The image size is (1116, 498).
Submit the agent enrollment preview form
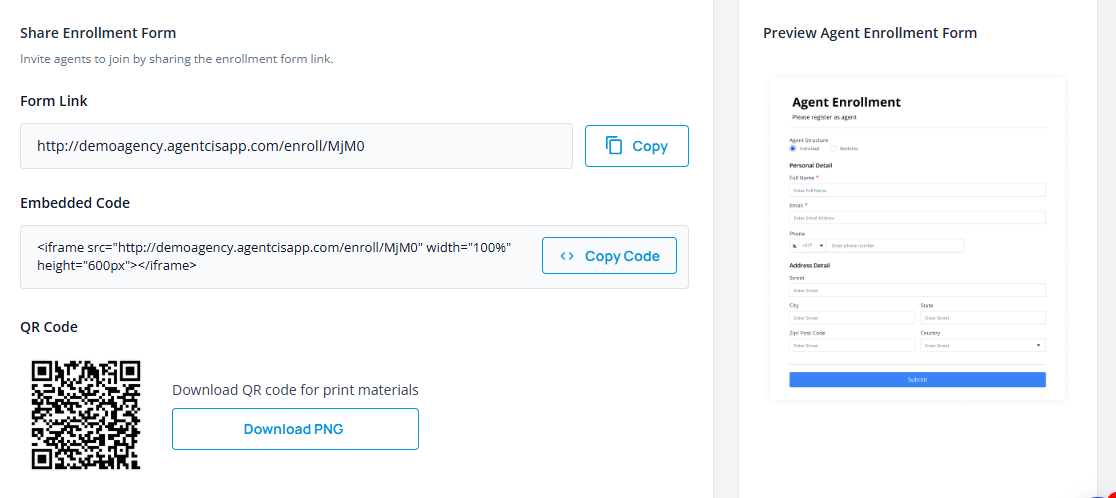[917, 380]
